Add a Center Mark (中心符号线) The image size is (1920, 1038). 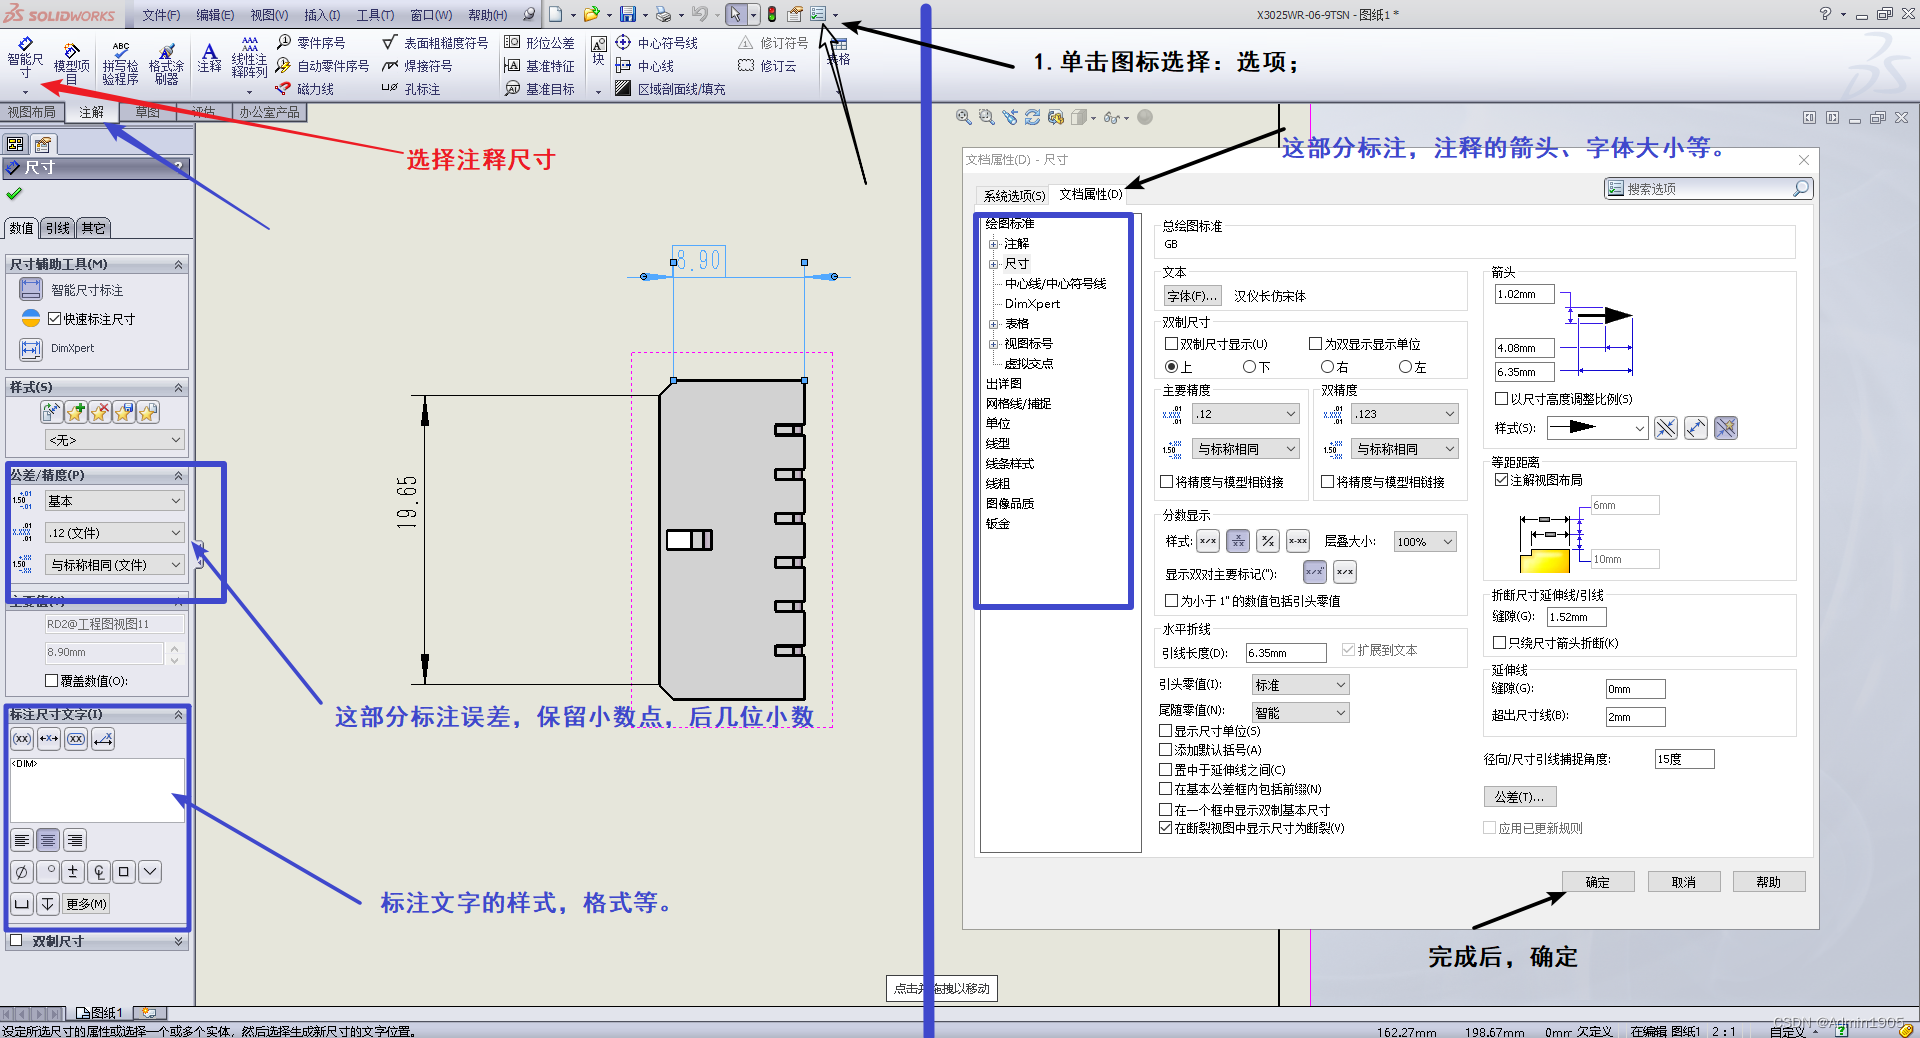(x=656, y=43)
